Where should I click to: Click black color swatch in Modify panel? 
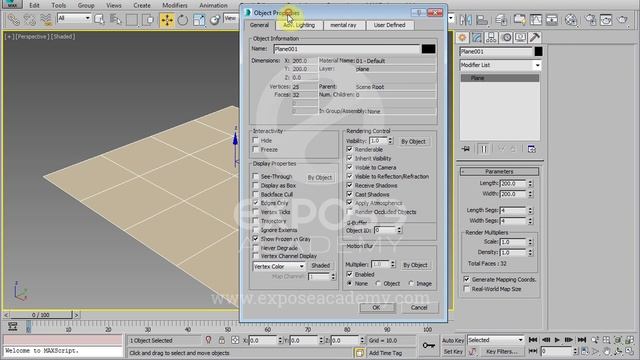(x=538, y=51)
